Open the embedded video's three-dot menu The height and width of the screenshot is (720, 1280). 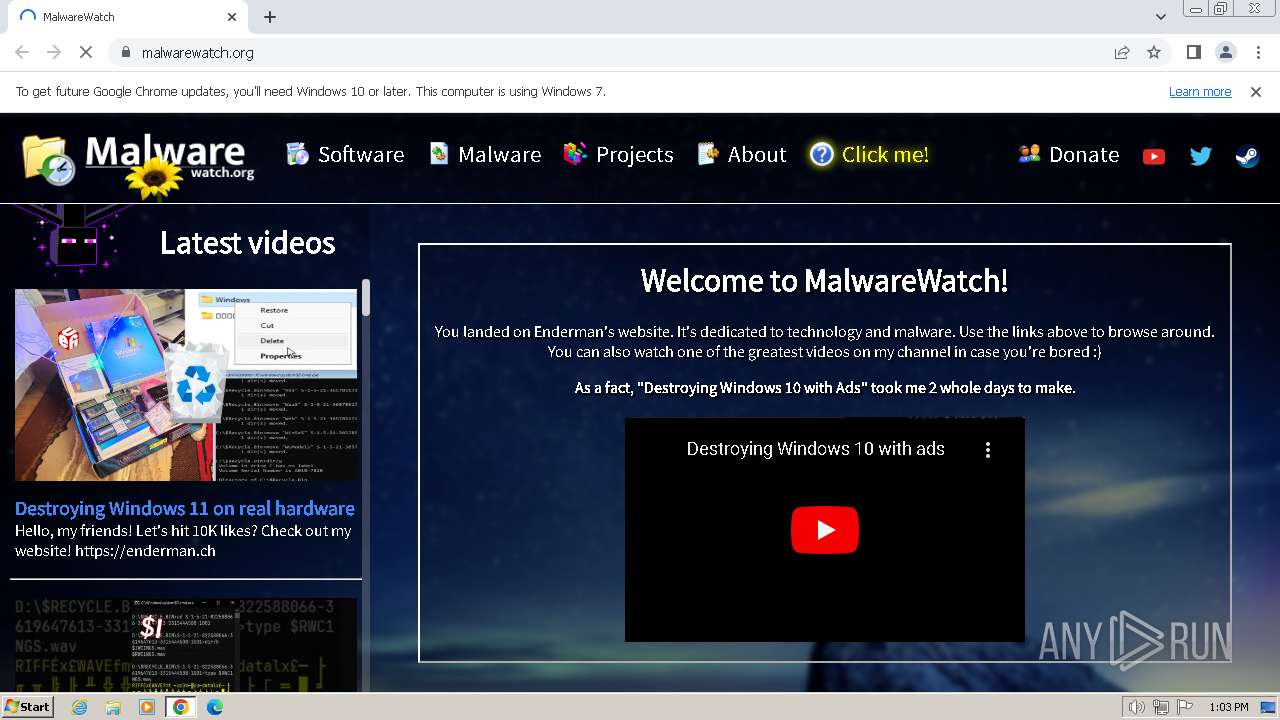(988, 450)
